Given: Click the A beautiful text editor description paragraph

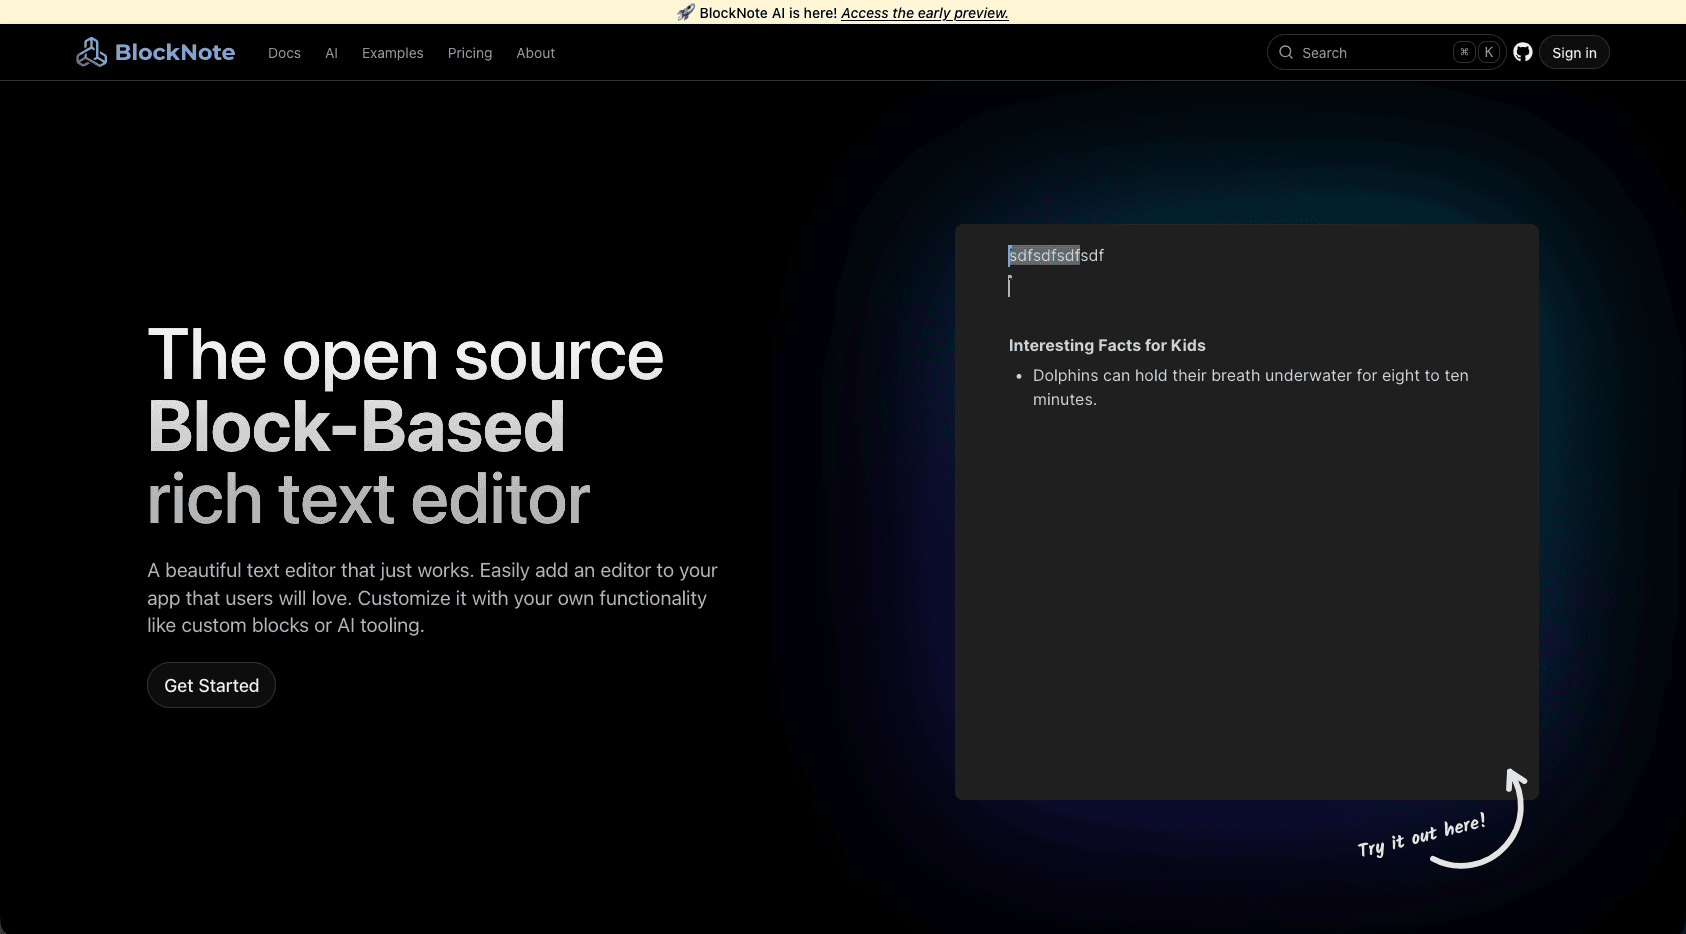Looking at the screenshot, I should [x=432, y=598].
